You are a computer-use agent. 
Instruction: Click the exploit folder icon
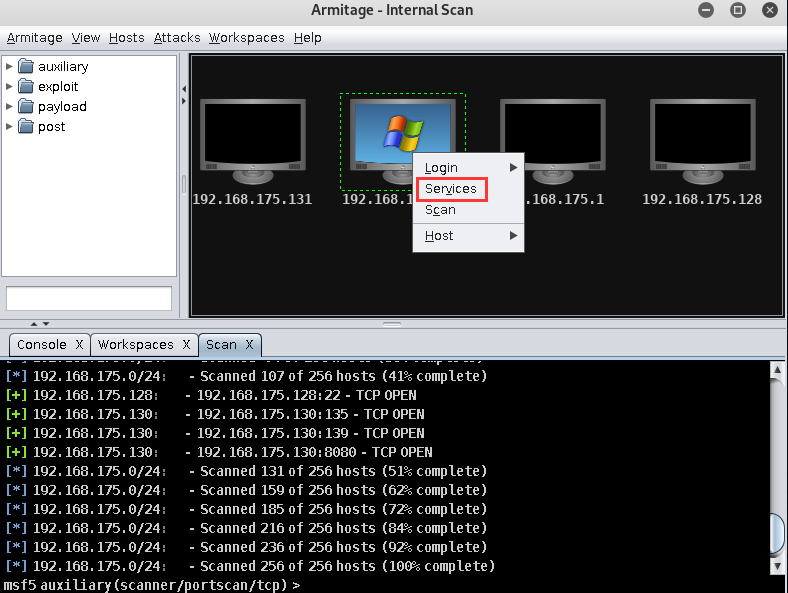[x=26, y=86]
